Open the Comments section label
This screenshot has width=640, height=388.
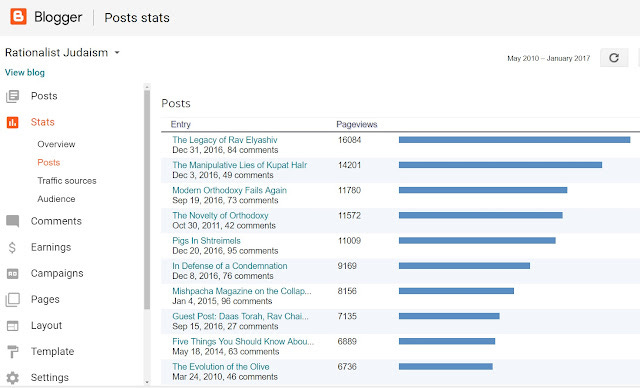[56, 221]
